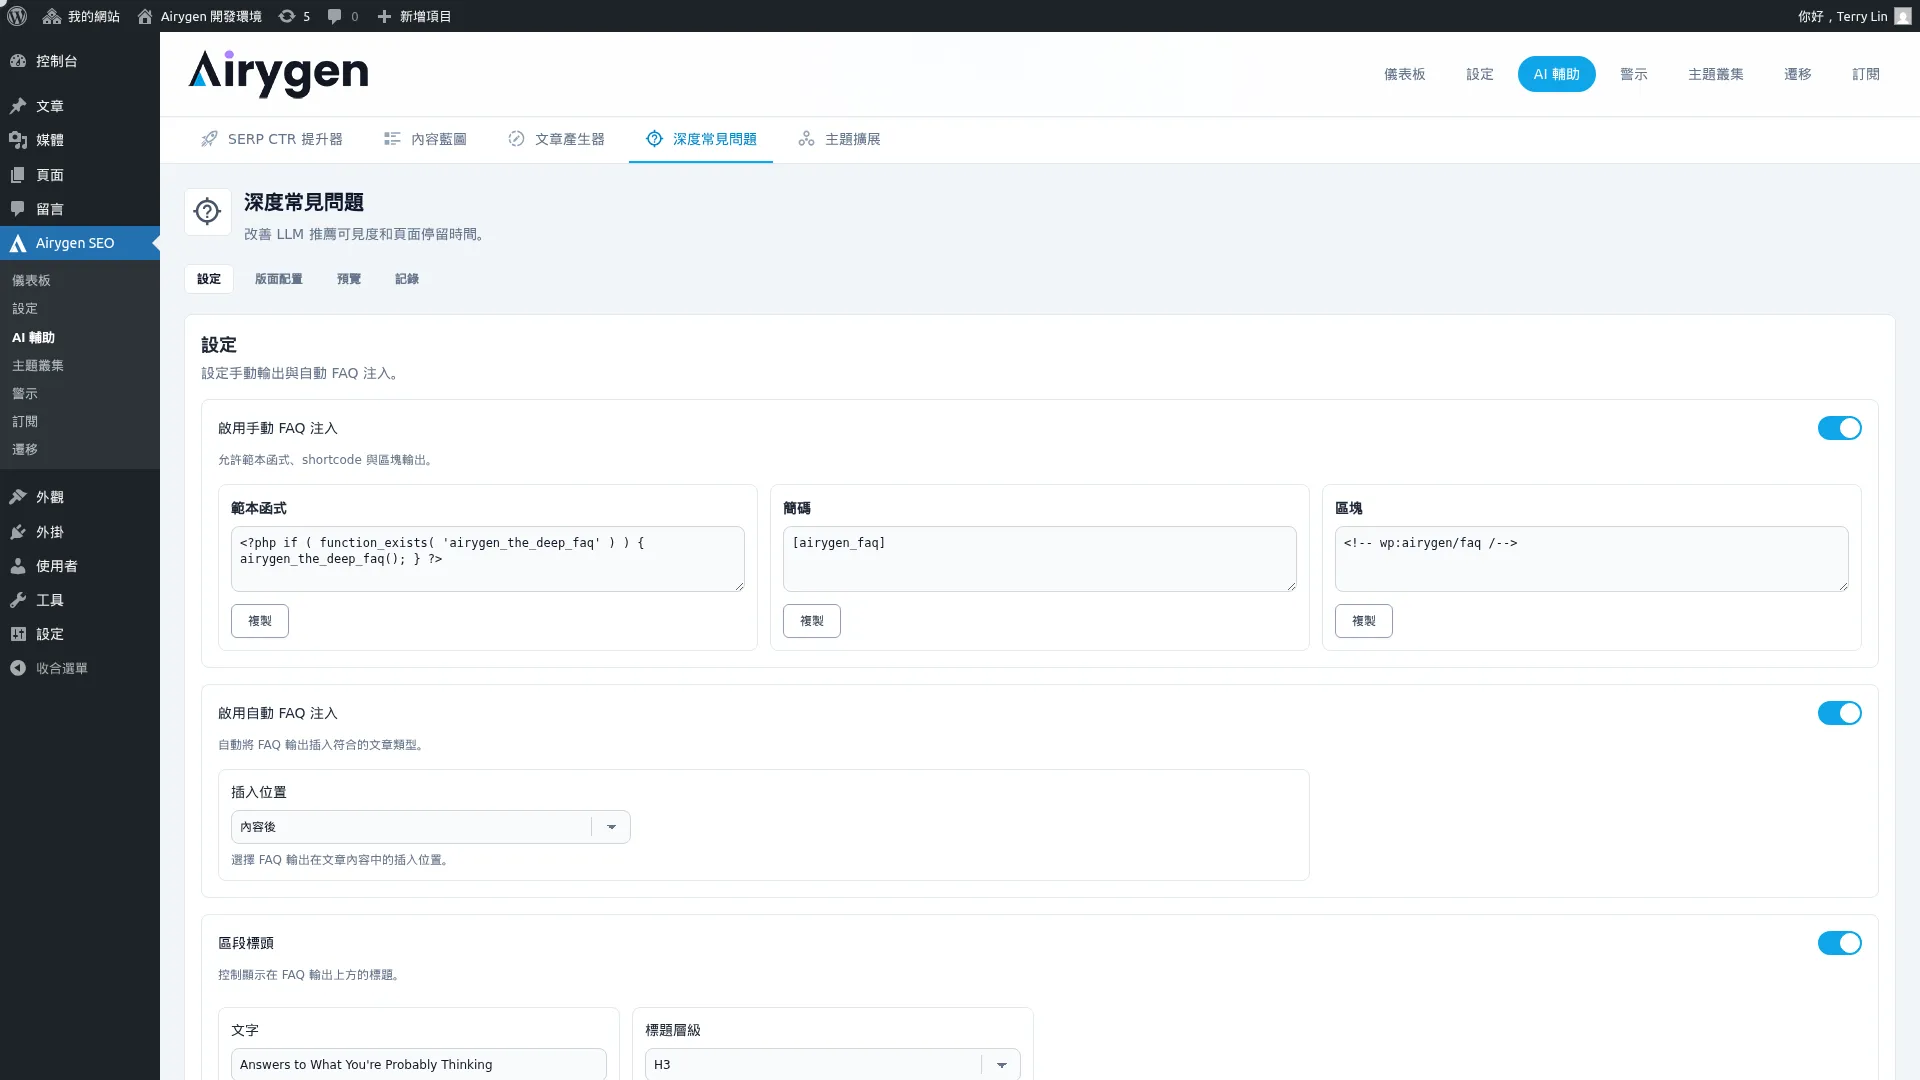The width and height of the screenshot is (1920, 1080).
Task: Click the 外觀 paintbrush icon
Action: (x=18, y=497)
